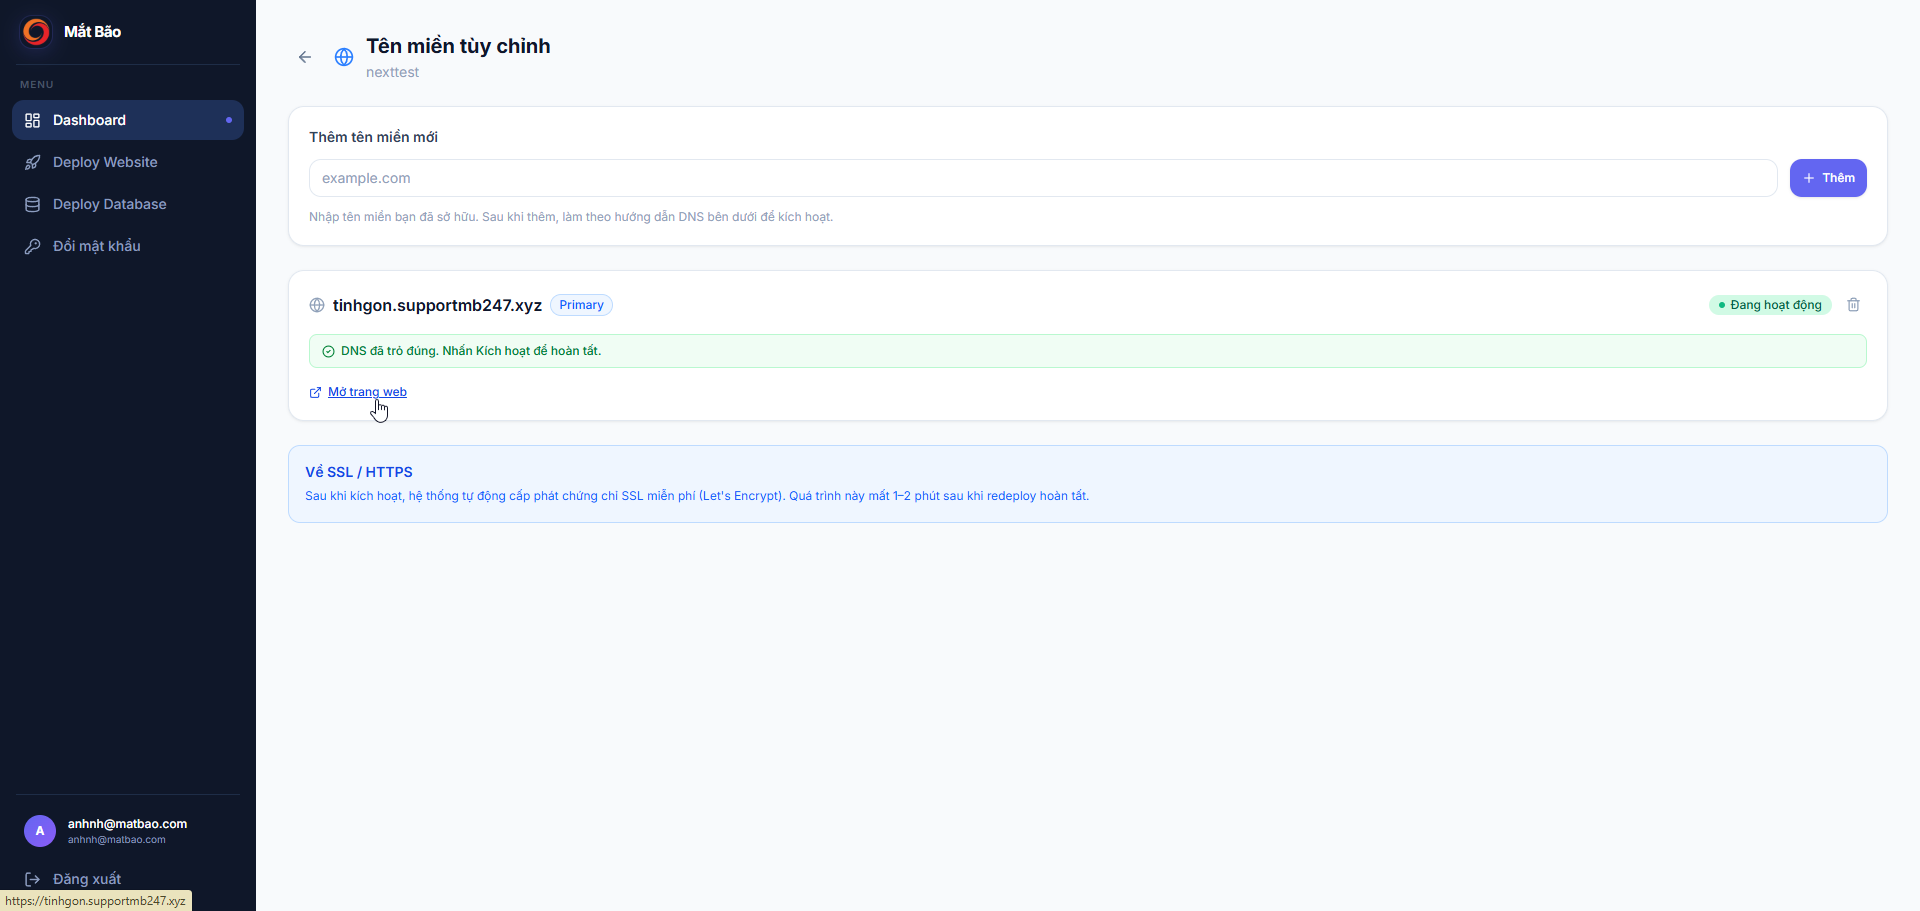Screen dimensions: 1920x911
Task: Click the Deploy Website rocket icon
Action: (32, 162)
